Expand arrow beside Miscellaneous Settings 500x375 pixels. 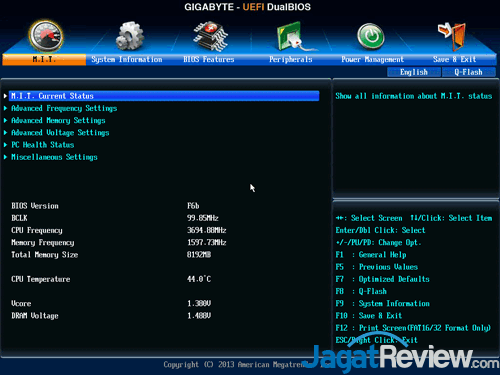tap(5, 157)
